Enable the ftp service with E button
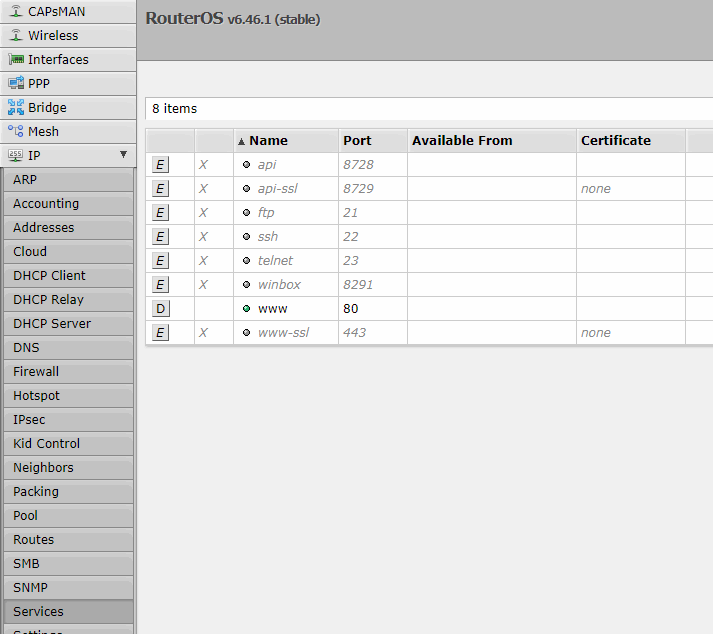Viewport: 713px width, 634px height. [x=160, y=212]
